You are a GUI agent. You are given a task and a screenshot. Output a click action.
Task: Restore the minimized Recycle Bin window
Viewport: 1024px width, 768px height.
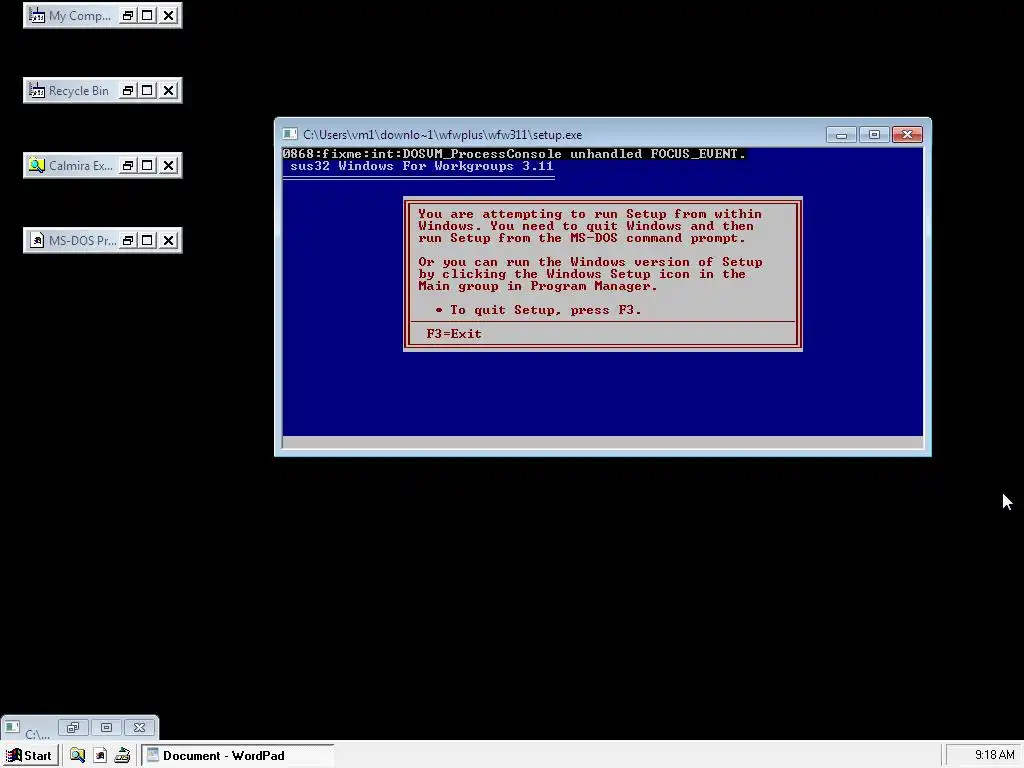coord(128,91)
